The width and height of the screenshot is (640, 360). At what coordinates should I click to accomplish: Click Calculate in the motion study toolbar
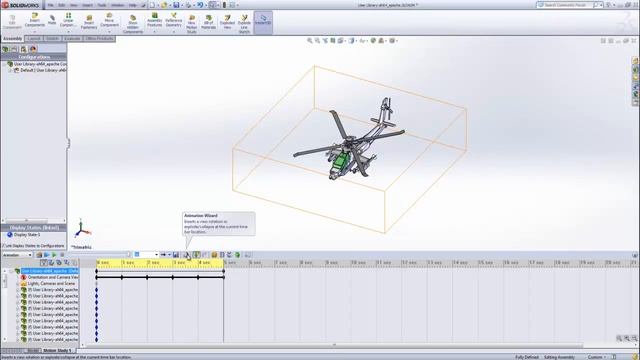(39, 255)
